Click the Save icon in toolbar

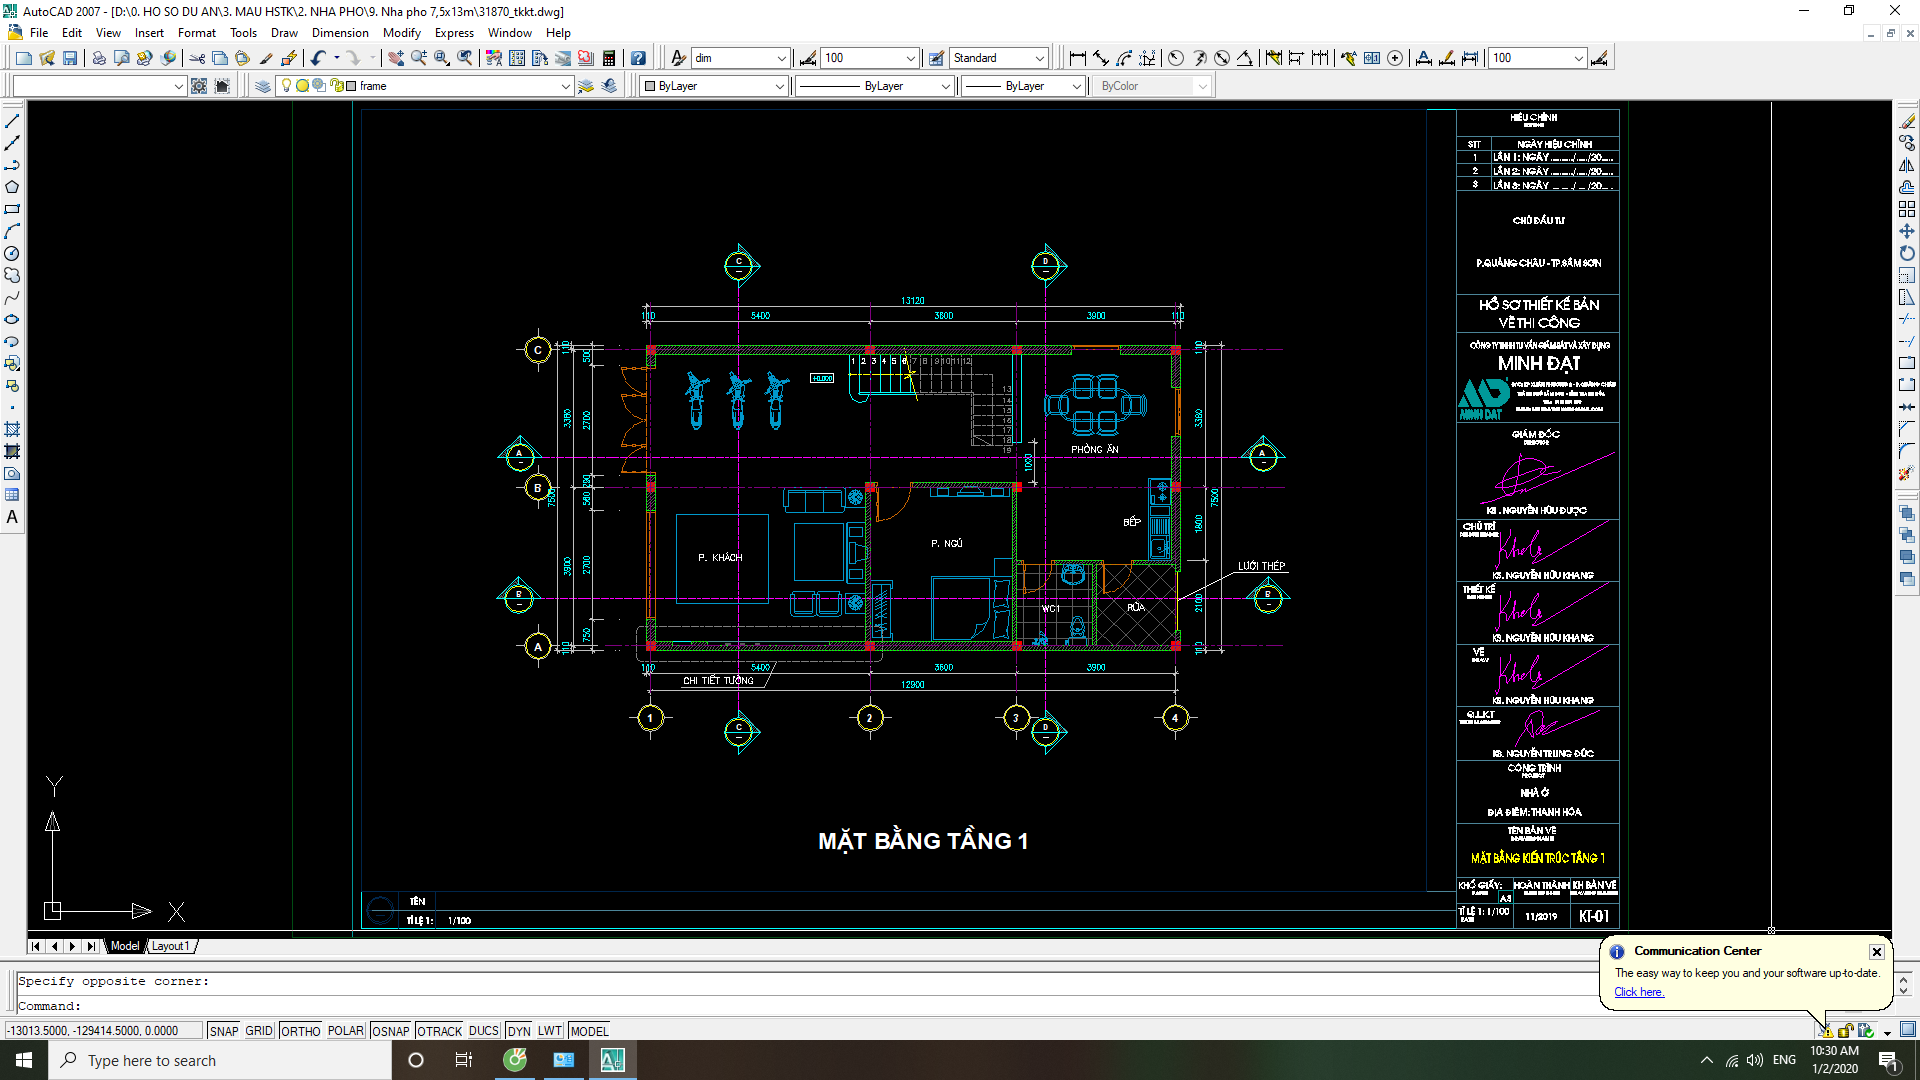(70, 58)
